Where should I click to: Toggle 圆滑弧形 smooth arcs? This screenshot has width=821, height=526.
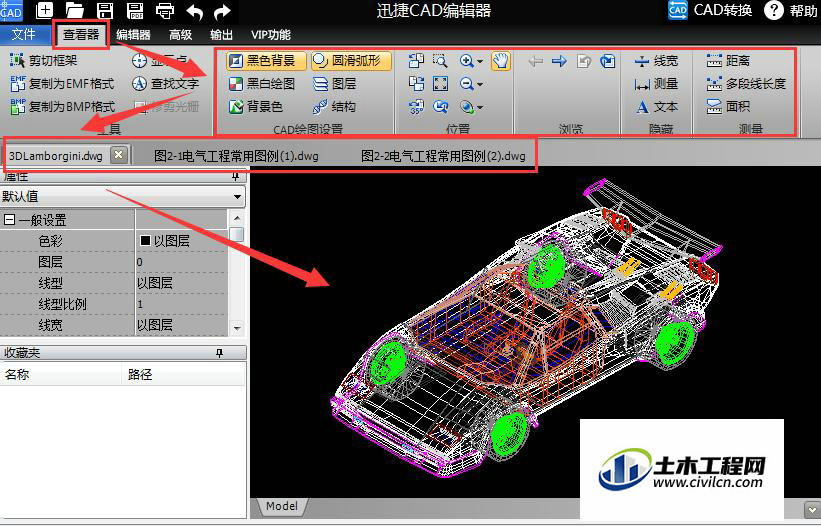pos(351,61)
